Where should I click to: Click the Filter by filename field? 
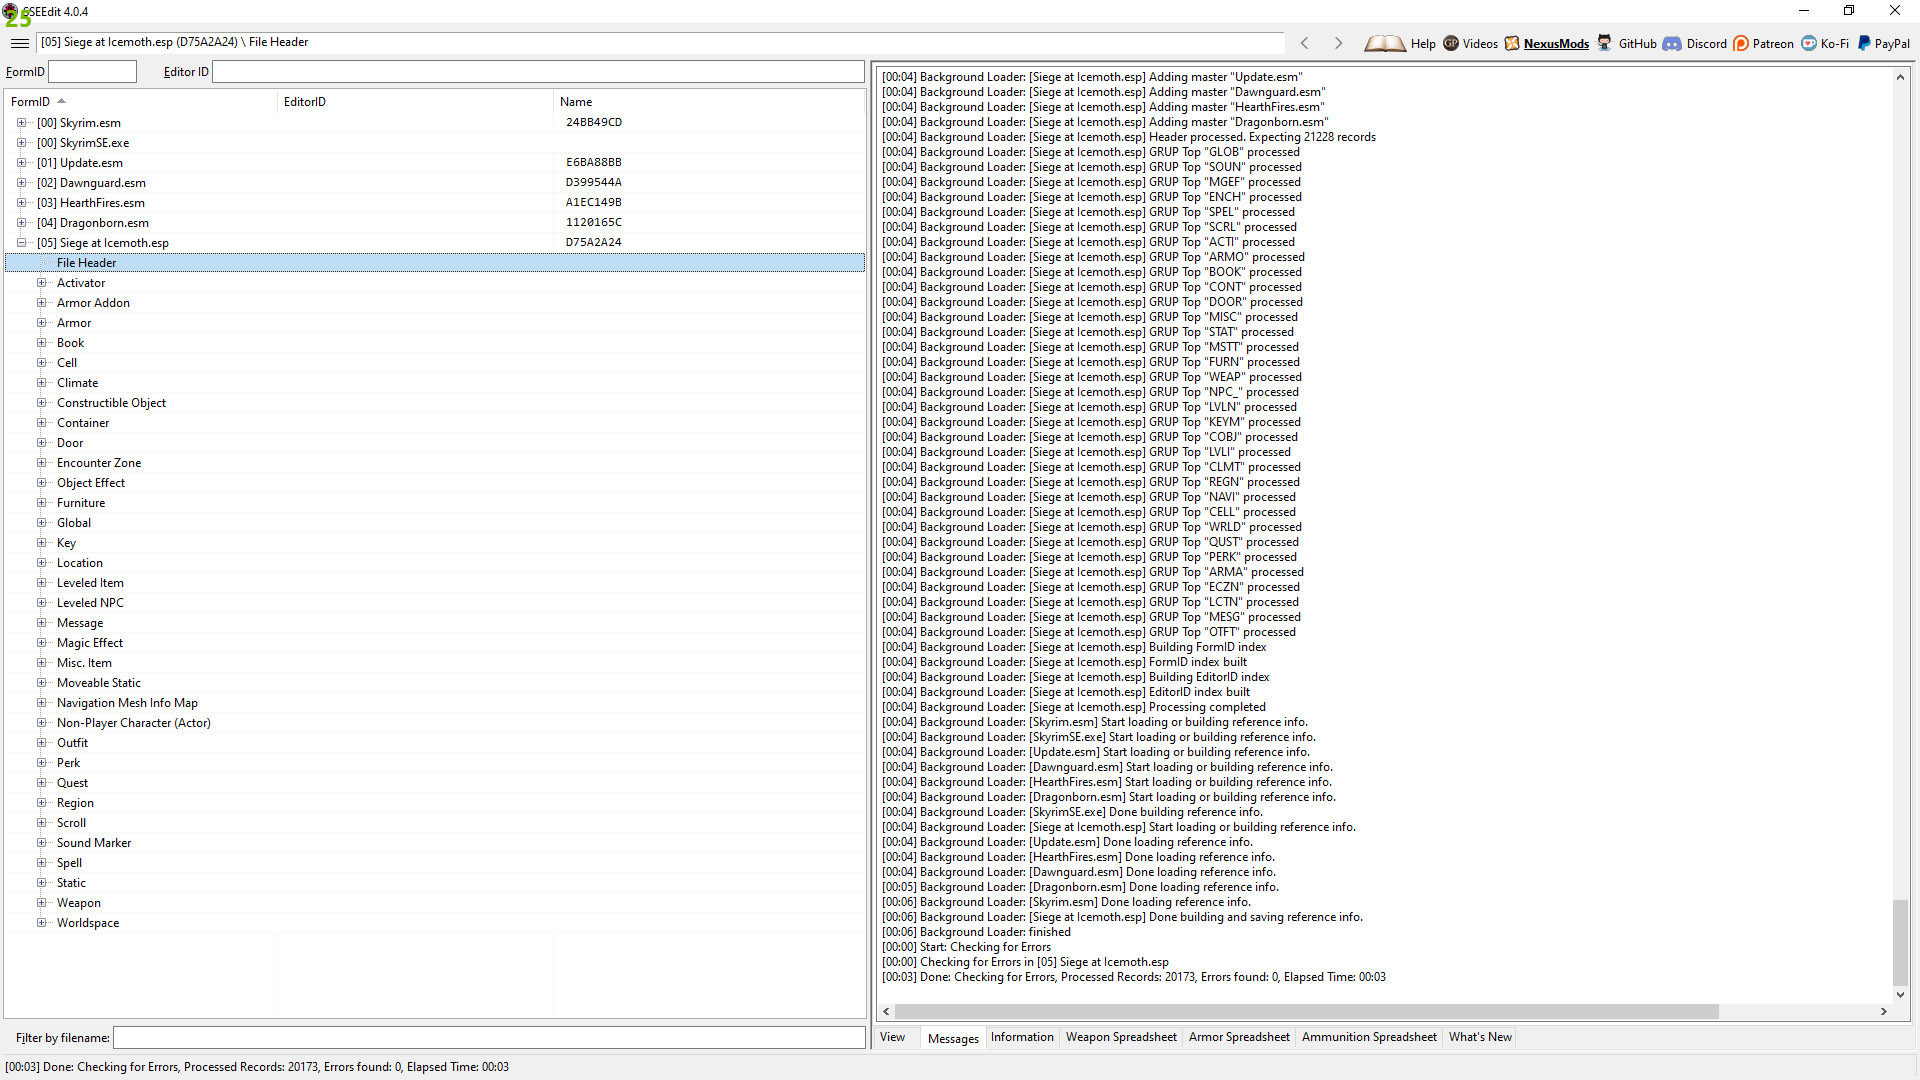tap(488, 1038)
